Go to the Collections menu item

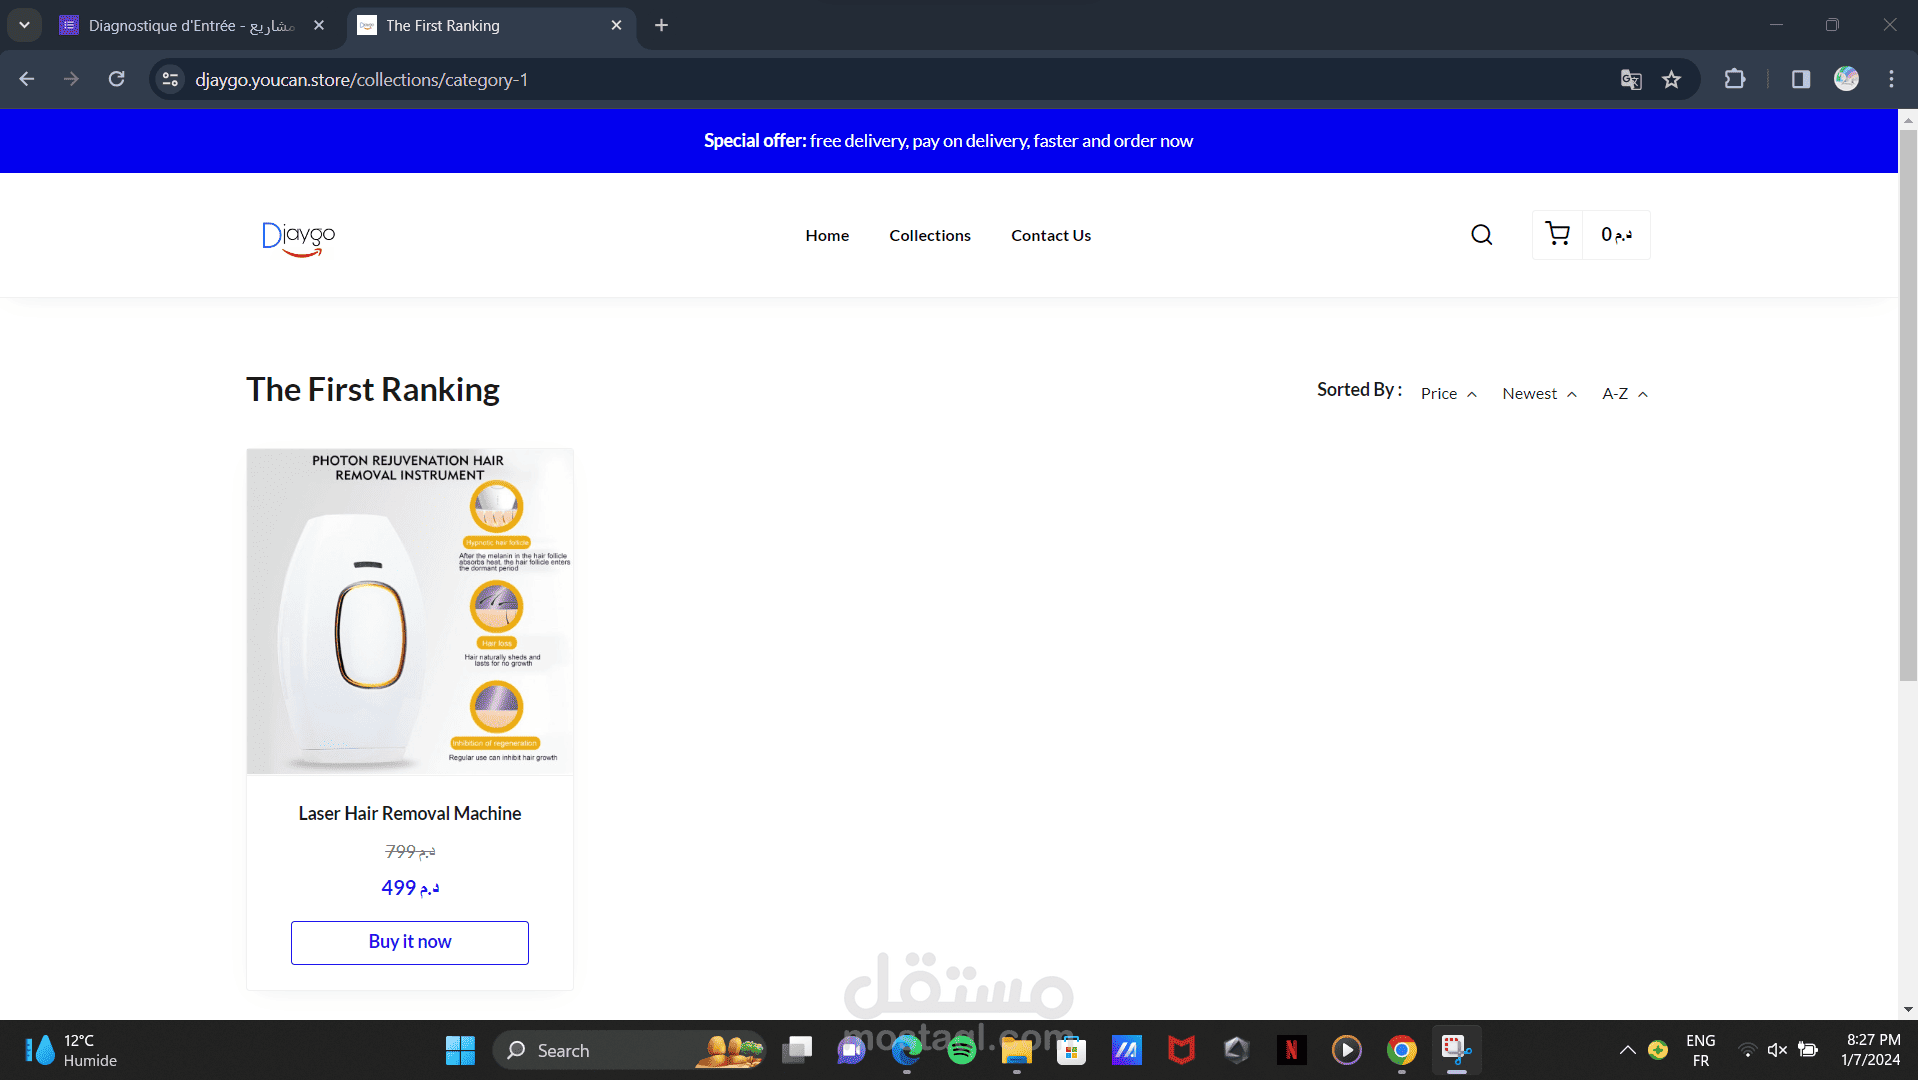pos(930,236)
